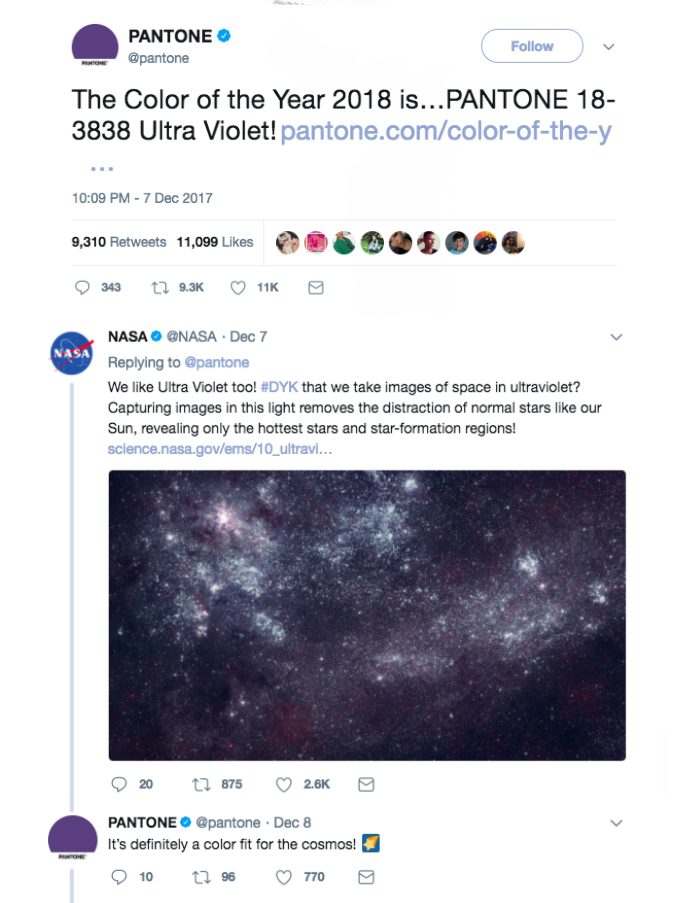
Task: Follow the Pantone account
Action: coord(532,46)
